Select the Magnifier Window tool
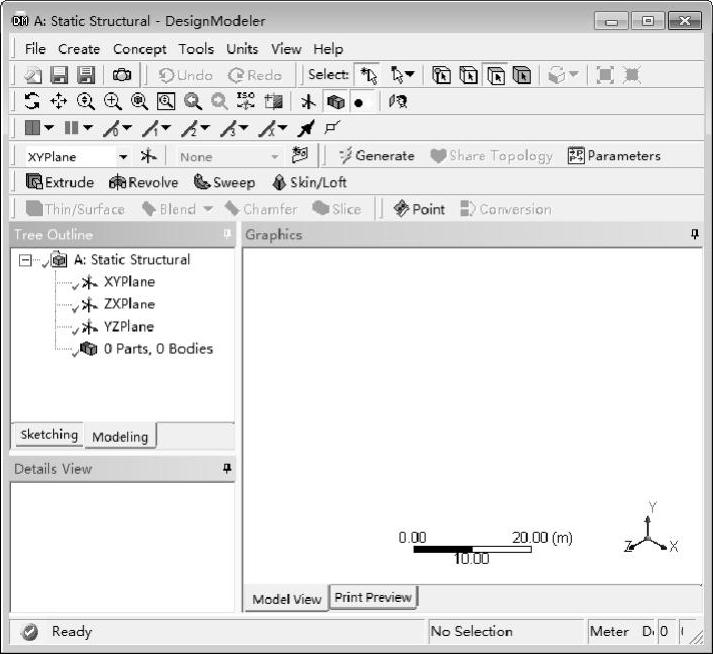The width and height of the screenshot is (713, 654). click(x=166, y=101)
